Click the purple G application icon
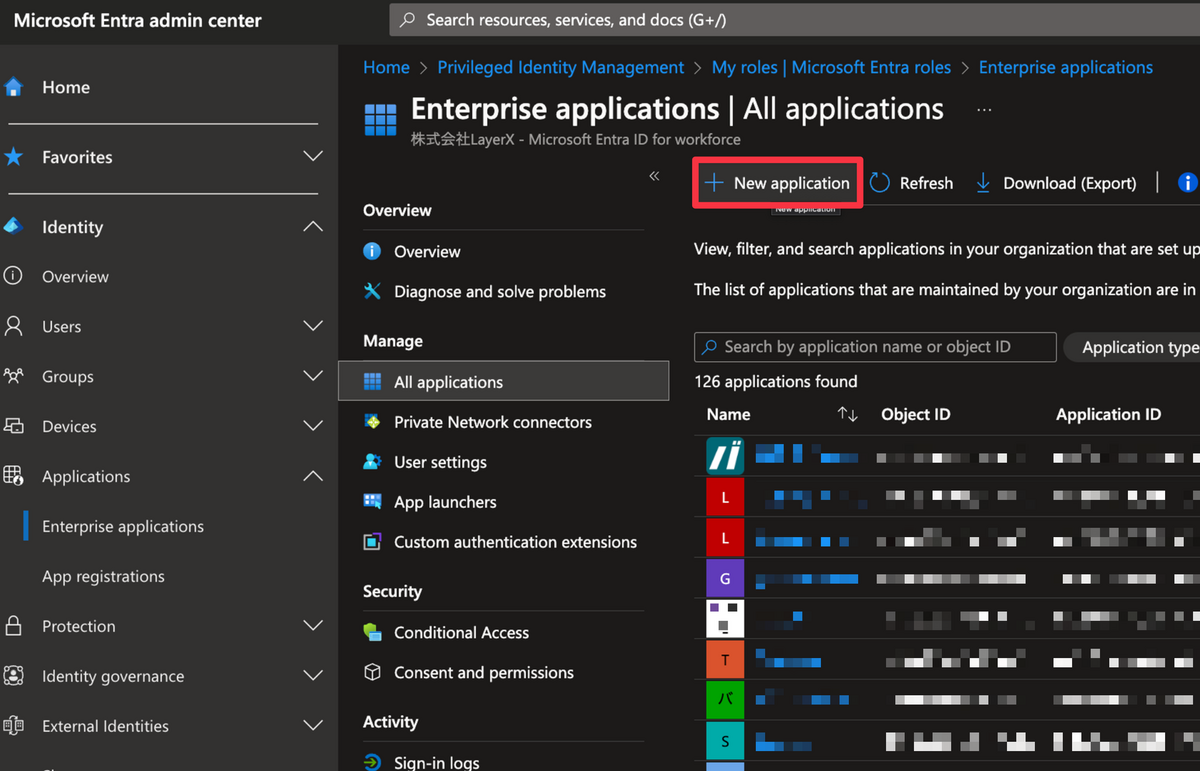Image resolution: width=1200 pixels, height=771 pixels. (725, 578)
